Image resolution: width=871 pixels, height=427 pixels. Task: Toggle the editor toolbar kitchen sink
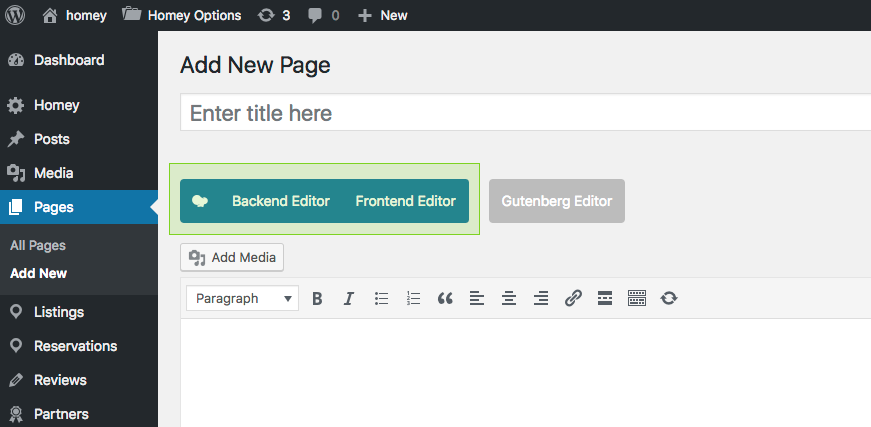637,299
